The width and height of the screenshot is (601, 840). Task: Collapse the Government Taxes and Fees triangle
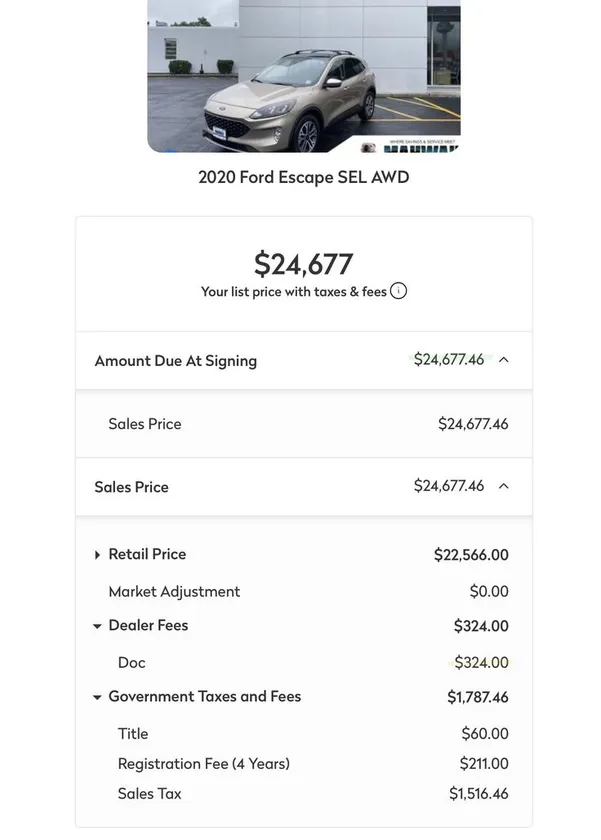(x=97, y=697)
